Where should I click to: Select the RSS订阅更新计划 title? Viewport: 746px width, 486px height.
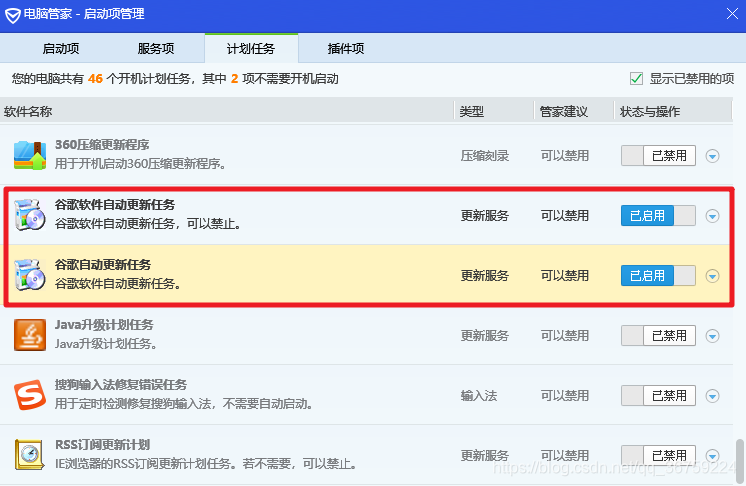pos(103,445)
